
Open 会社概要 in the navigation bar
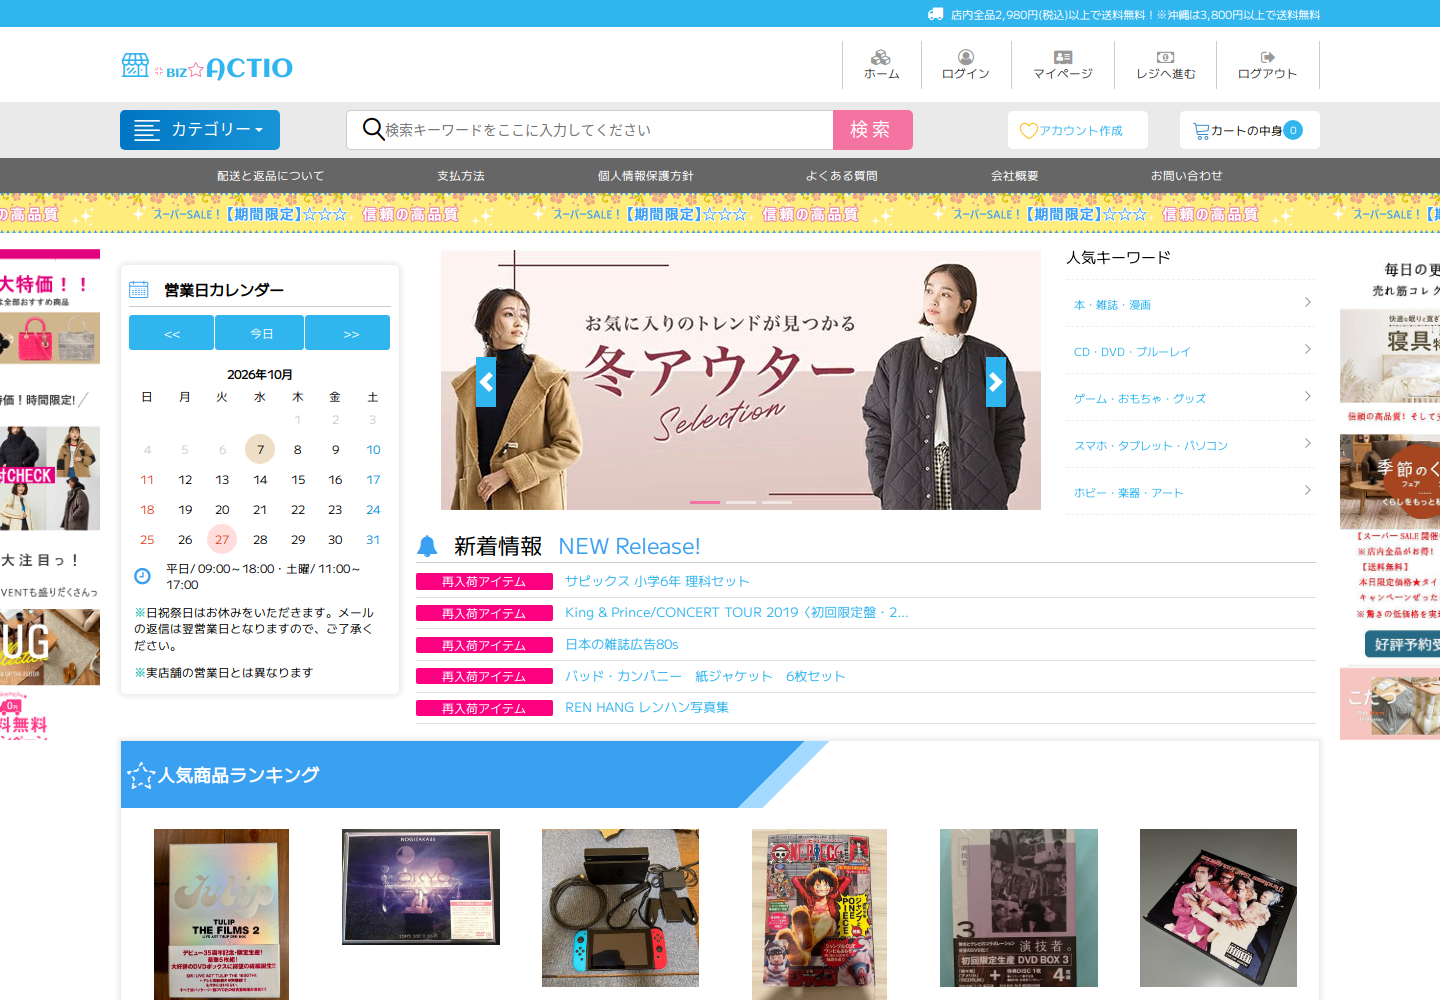(x=1015, y=176)
